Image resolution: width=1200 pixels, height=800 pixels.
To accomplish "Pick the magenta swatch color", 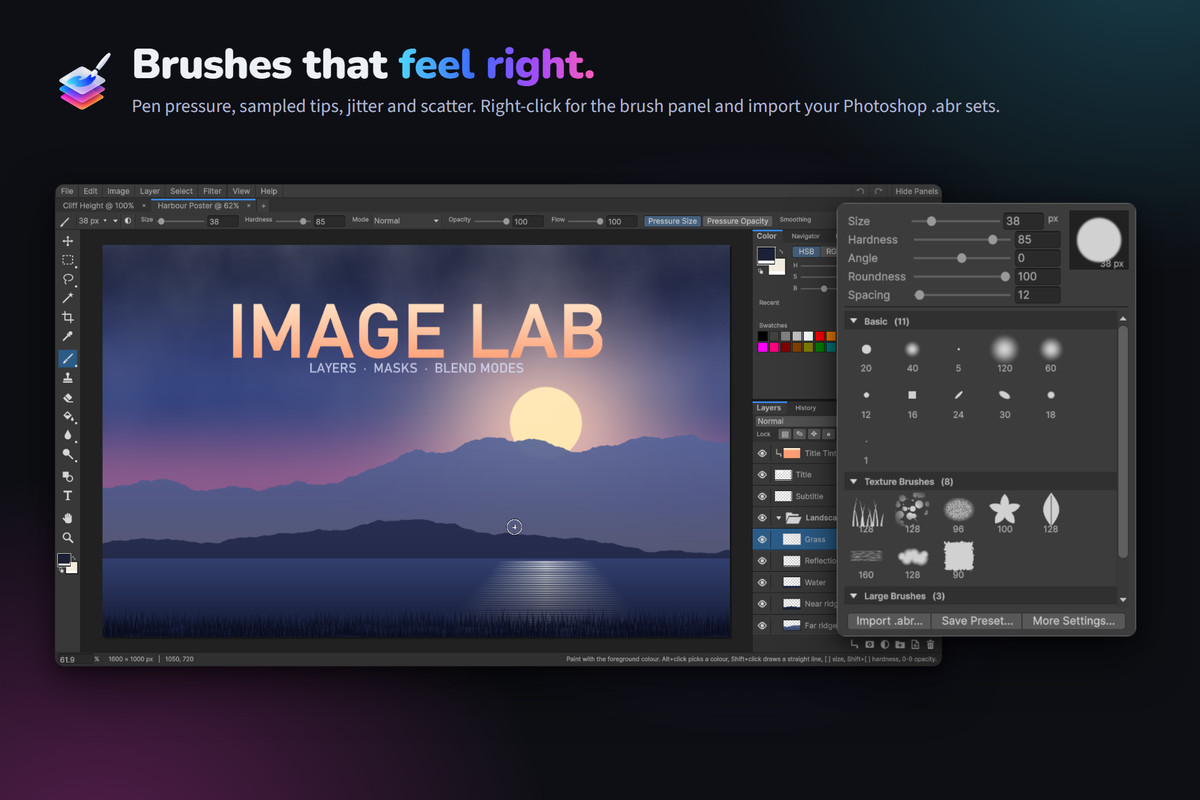I will coord(763,347).
